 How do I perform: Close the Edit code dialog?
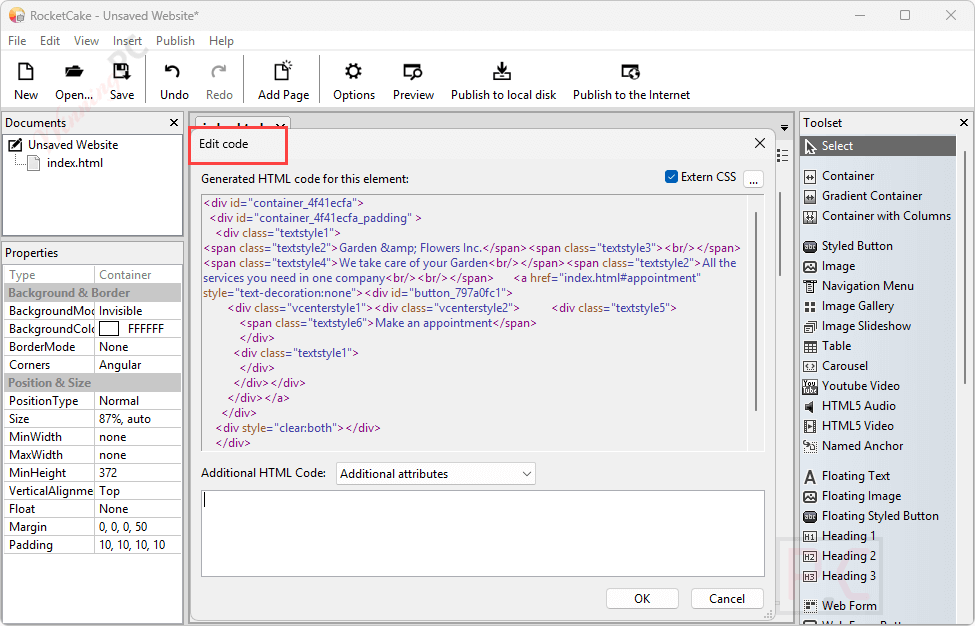click(x=760, y=144)
